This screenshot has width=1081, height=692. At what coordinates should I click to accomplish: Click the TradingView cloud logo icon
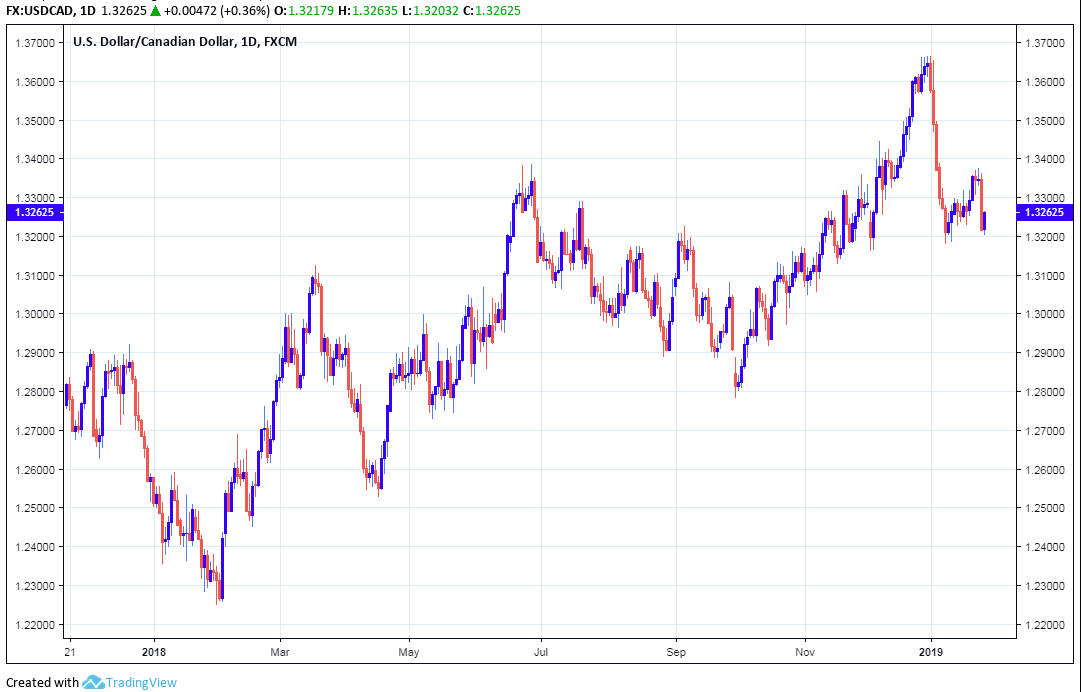point(94,682)
